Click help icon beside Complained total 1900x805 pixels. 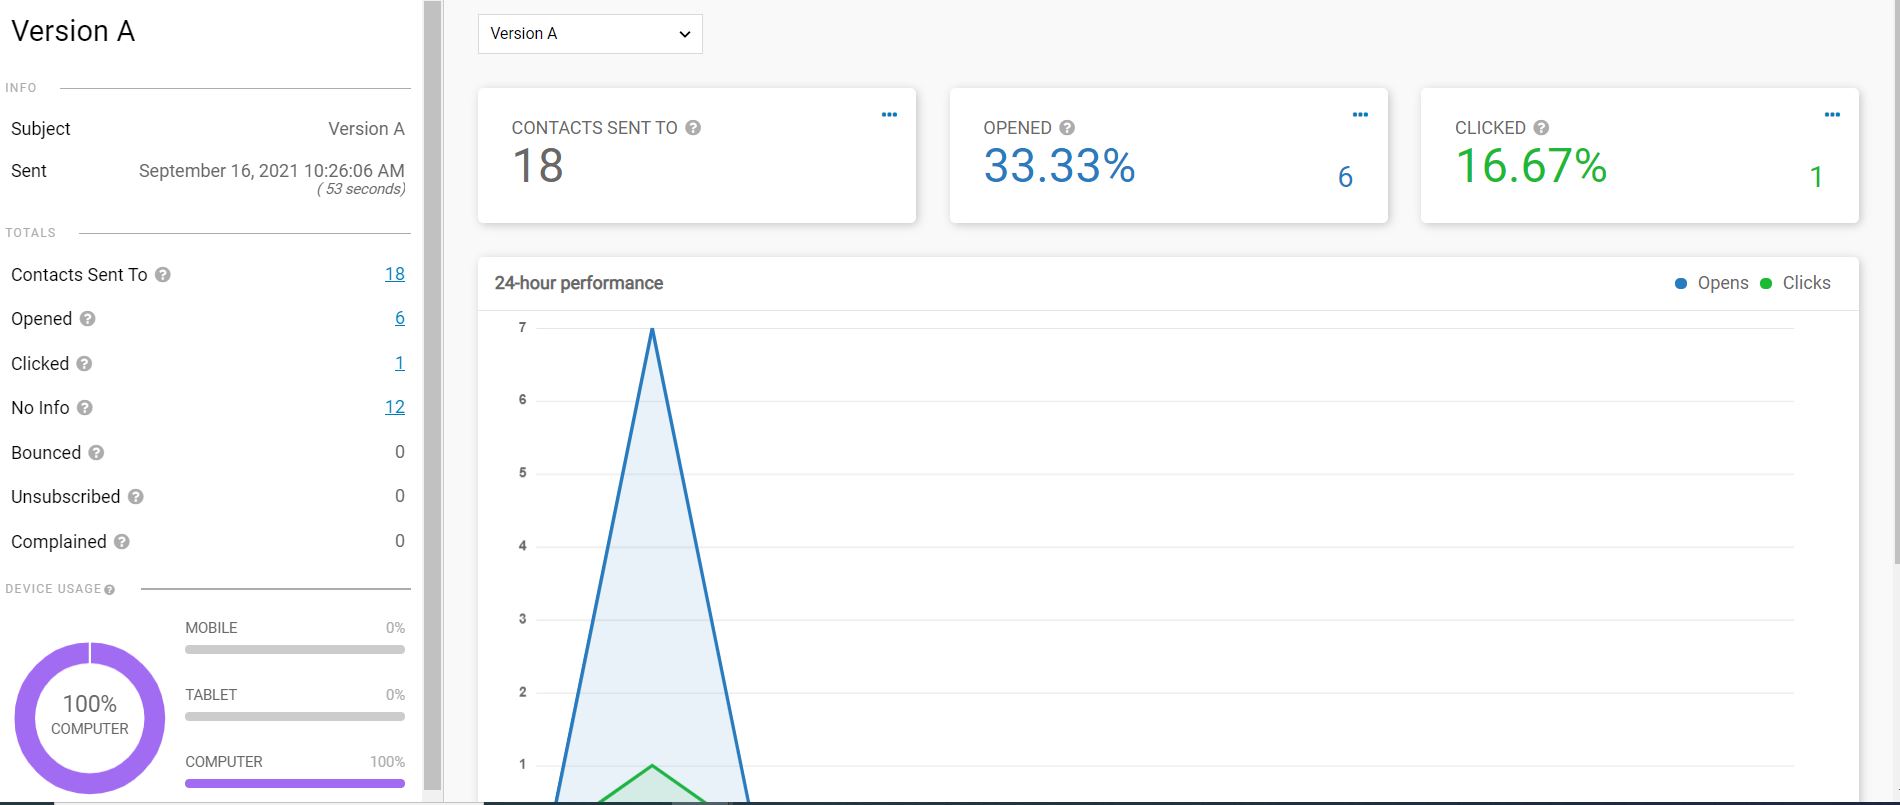(122, 542)
